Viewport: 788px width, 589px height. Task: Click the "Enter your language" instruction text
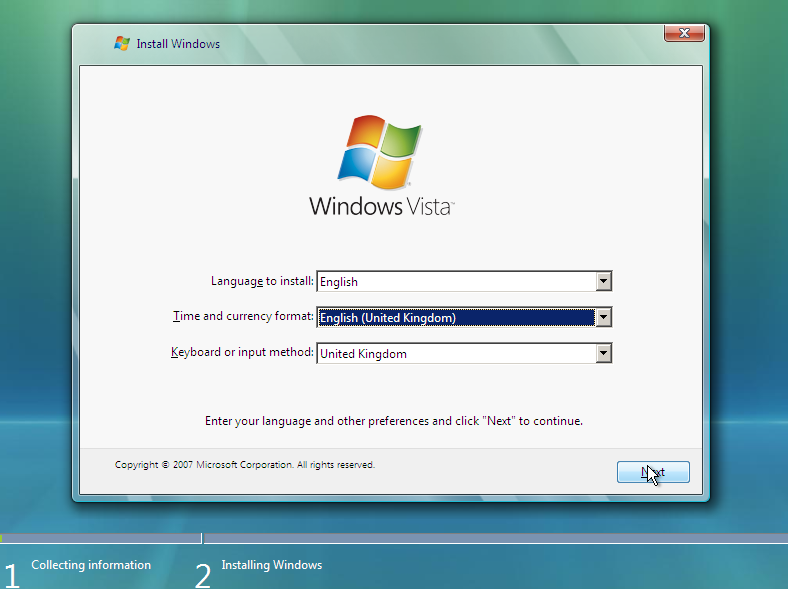point(393,421)
